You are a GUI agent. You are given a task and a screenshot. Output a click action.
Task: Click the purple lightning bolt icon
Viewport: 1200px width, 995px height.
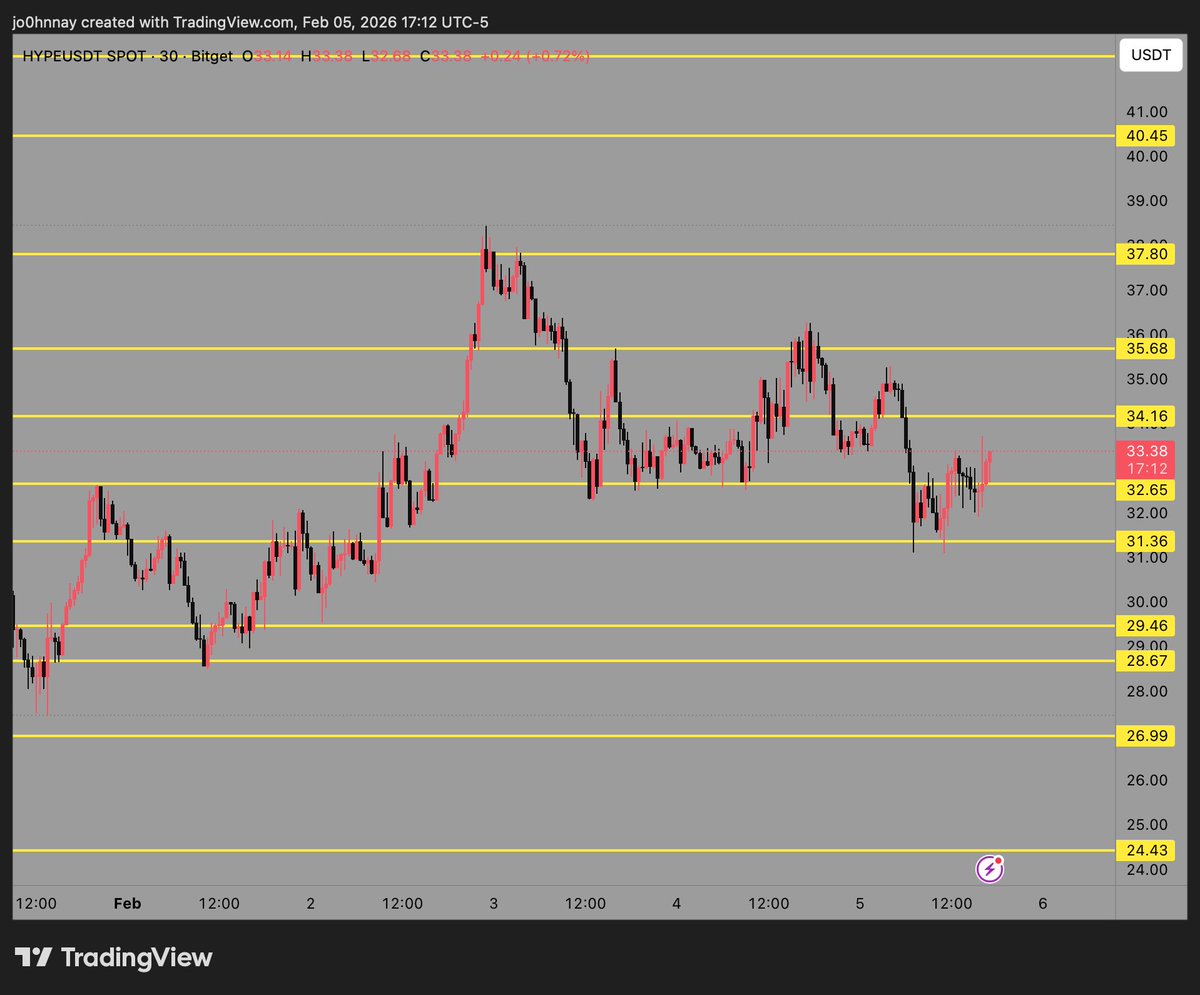[989, 868]
